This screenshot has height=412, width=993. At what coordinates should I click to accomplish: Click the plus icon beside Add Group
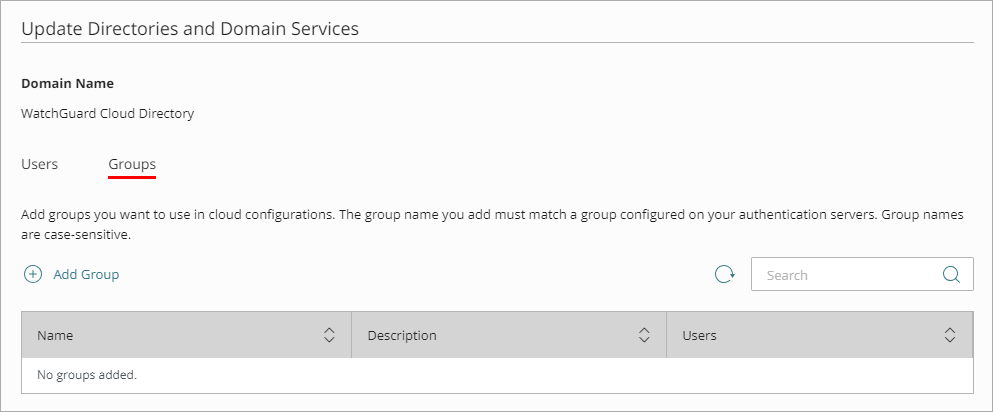click(x=33, y=274)
